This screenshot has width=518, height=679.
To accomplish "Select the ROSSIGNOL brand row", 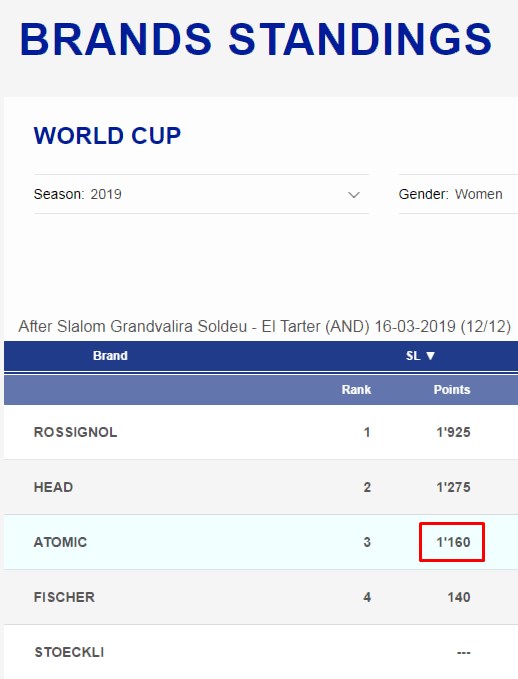I will [x=261, y=432].
